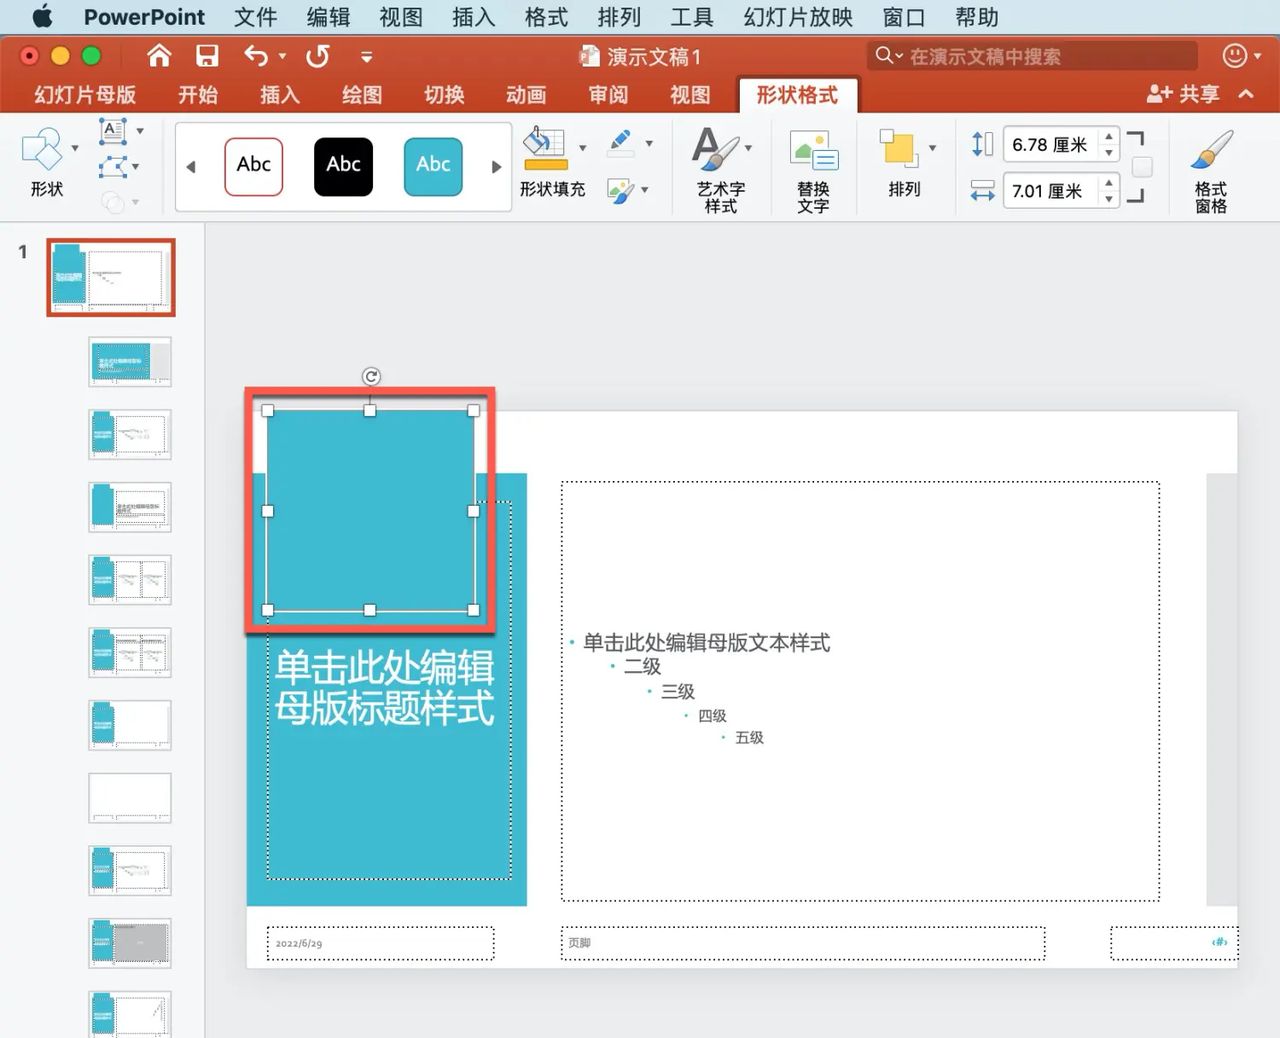Viewport: 1280px width, 1038px height.
Task: Click the smiley feedback button
Action: (1234, 56)
